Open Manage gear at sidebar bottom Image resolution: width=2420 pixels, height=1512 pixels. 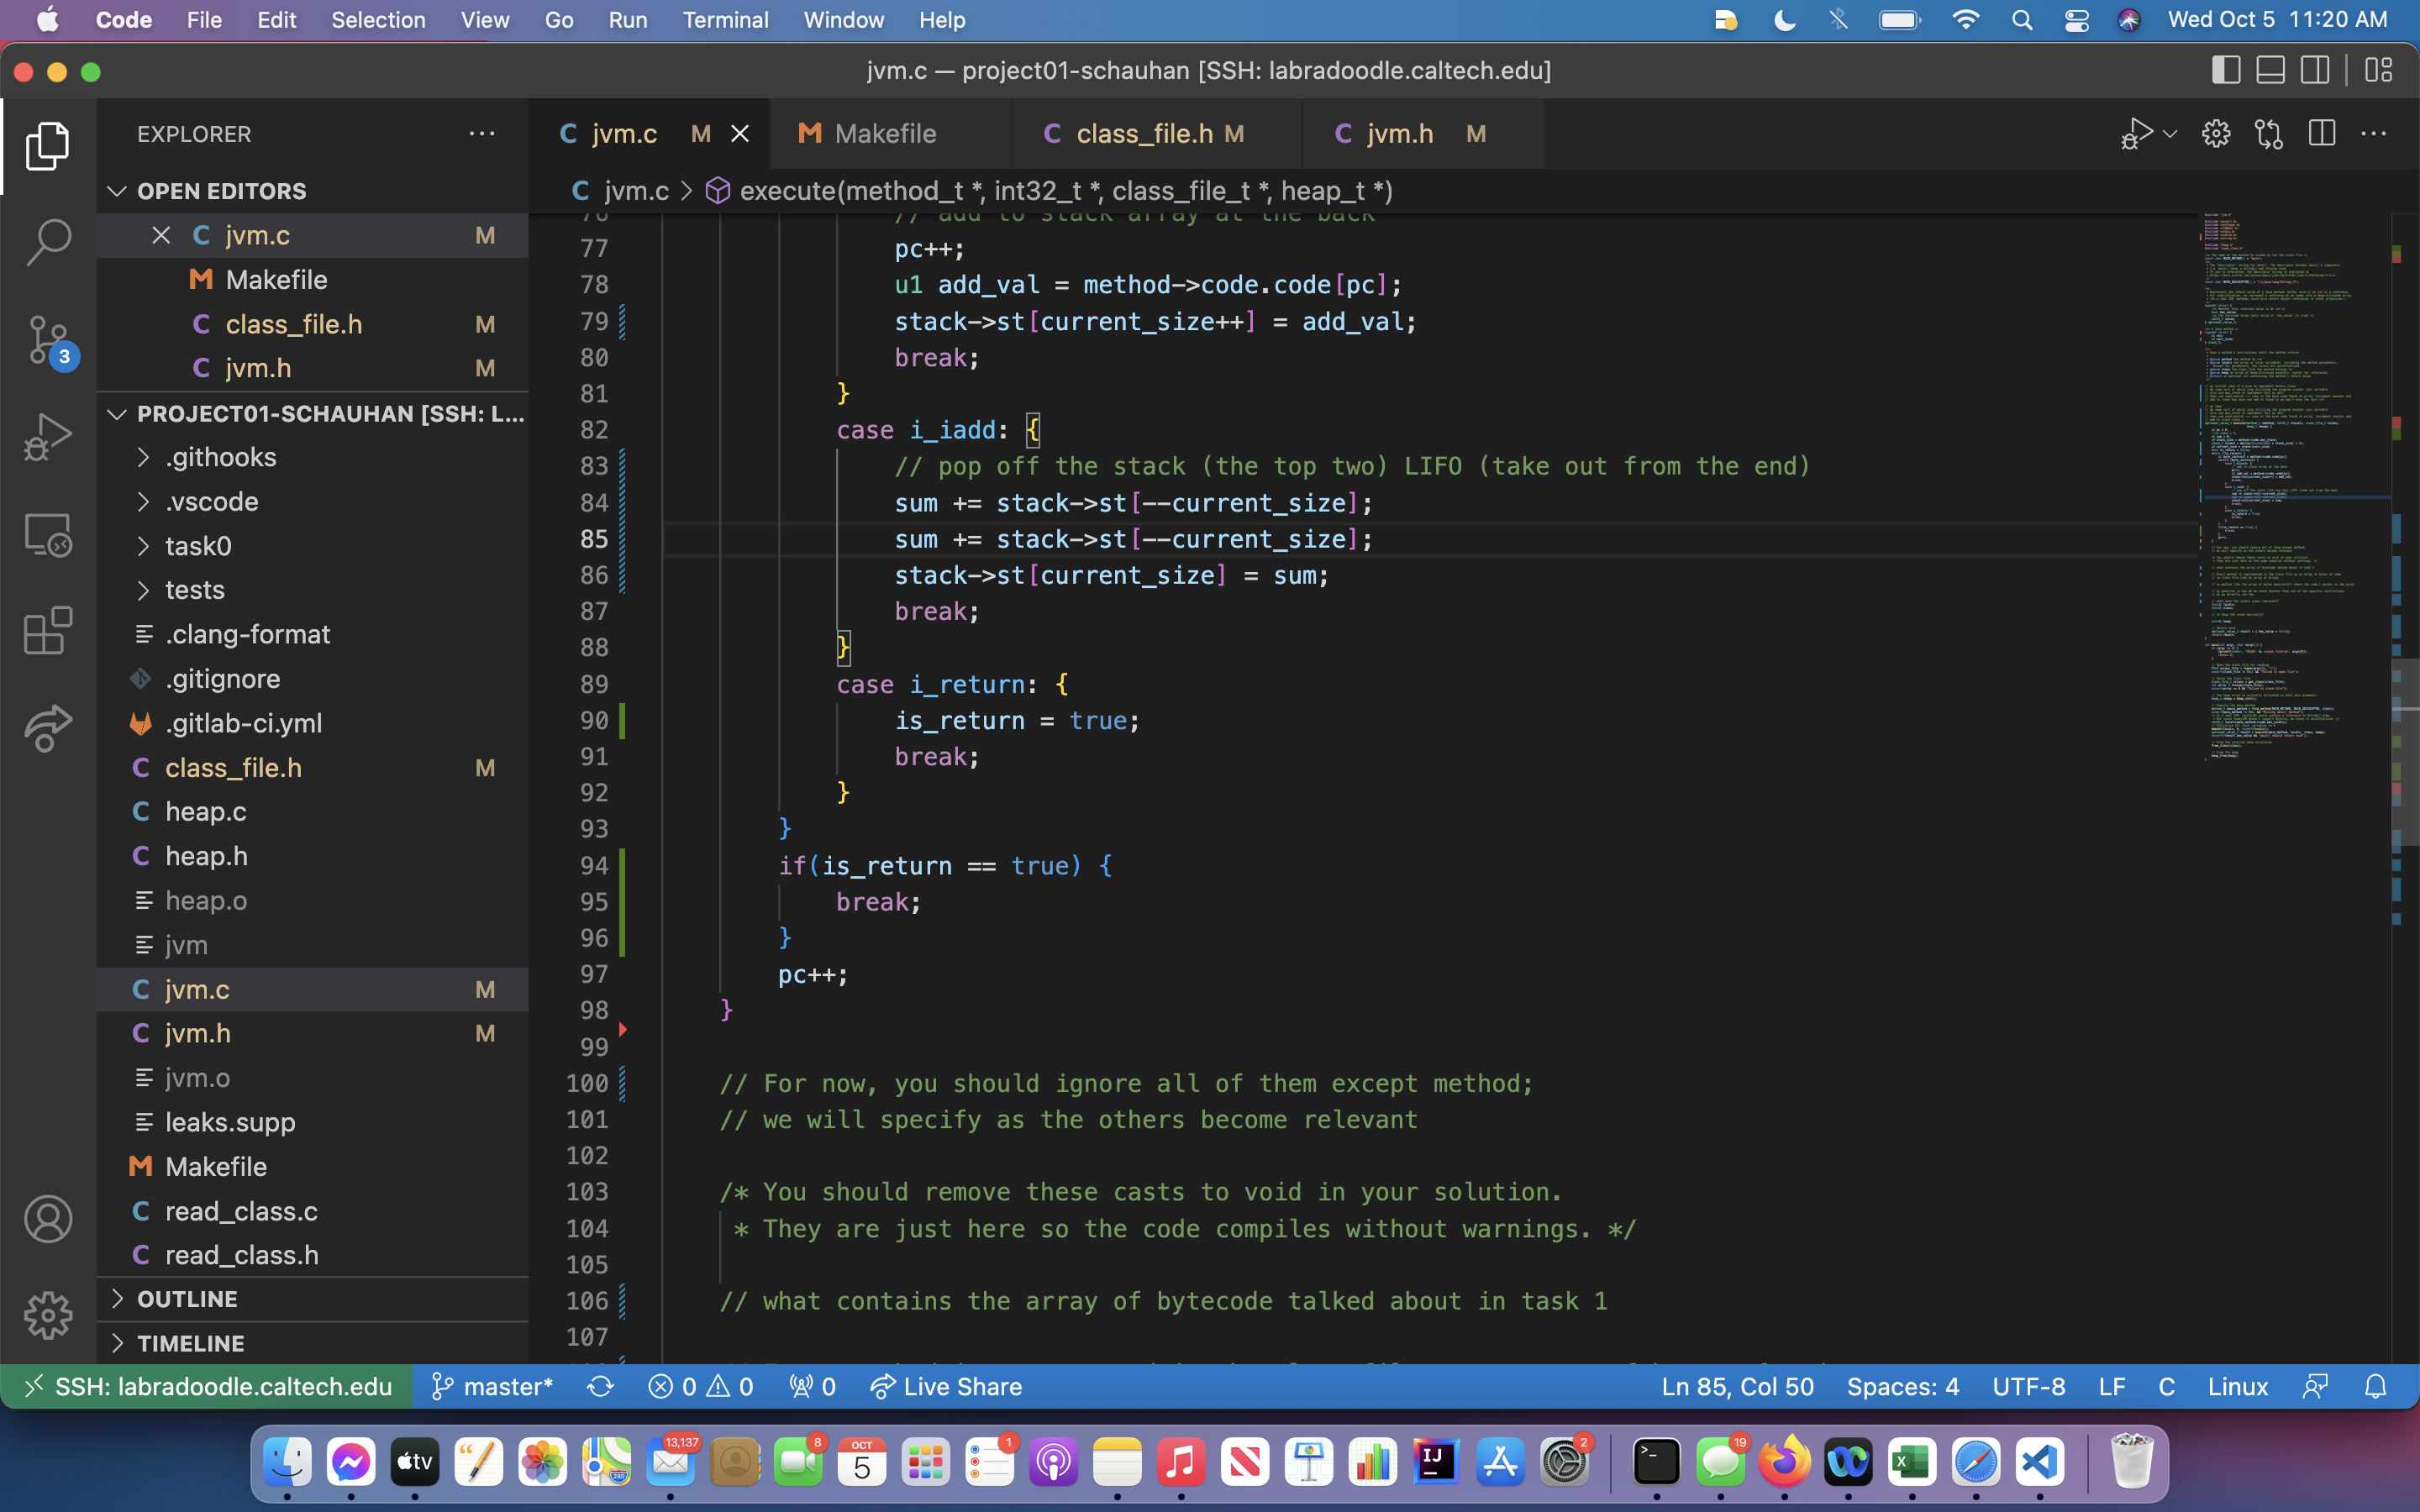47,1315
